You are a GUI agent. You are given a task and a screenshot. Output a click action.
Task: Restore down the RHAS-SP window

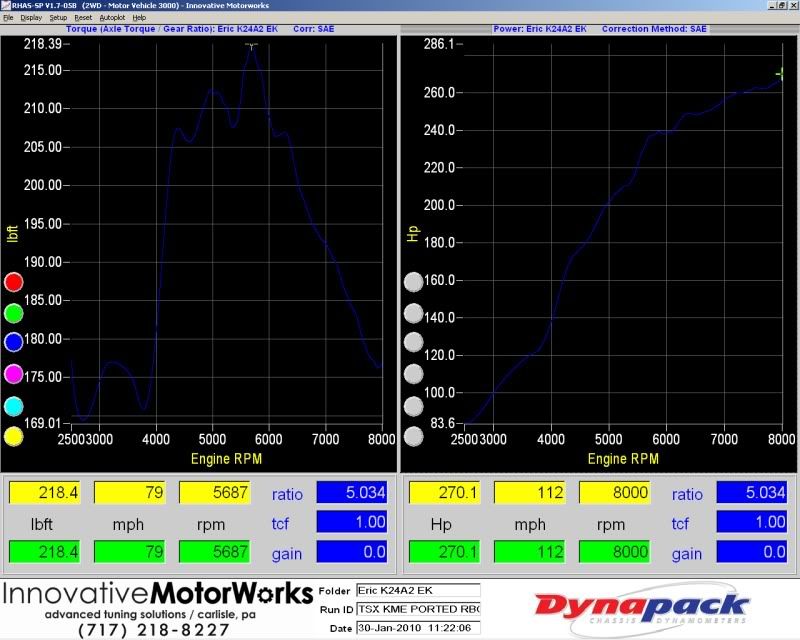[781, 6]
